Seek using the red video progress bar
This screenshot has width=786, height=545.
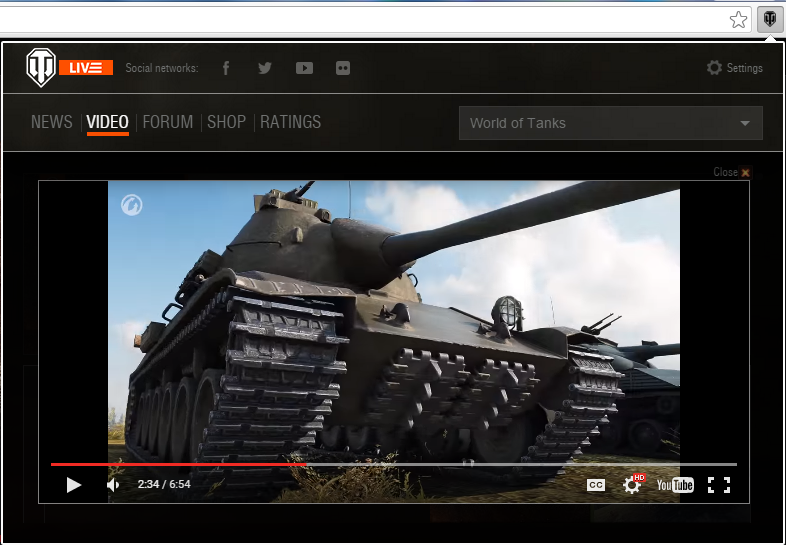394,464
